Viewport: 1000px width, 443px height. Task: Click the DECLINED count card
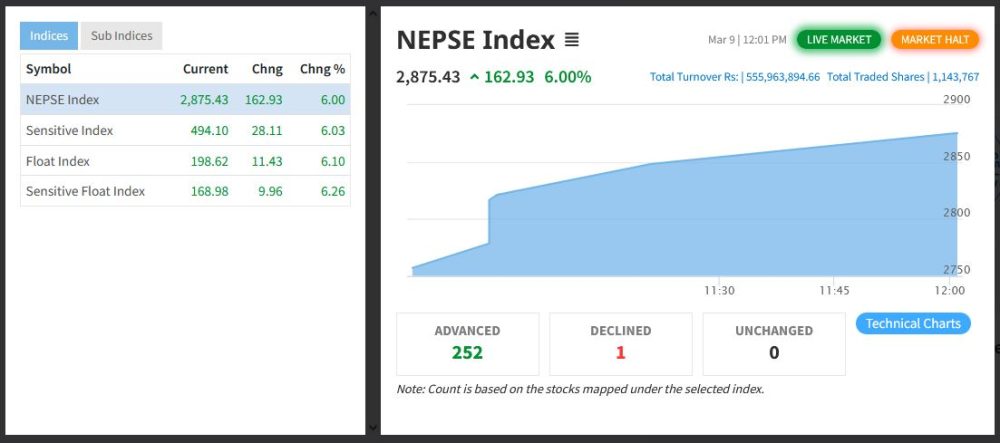[x=620, y=343]
